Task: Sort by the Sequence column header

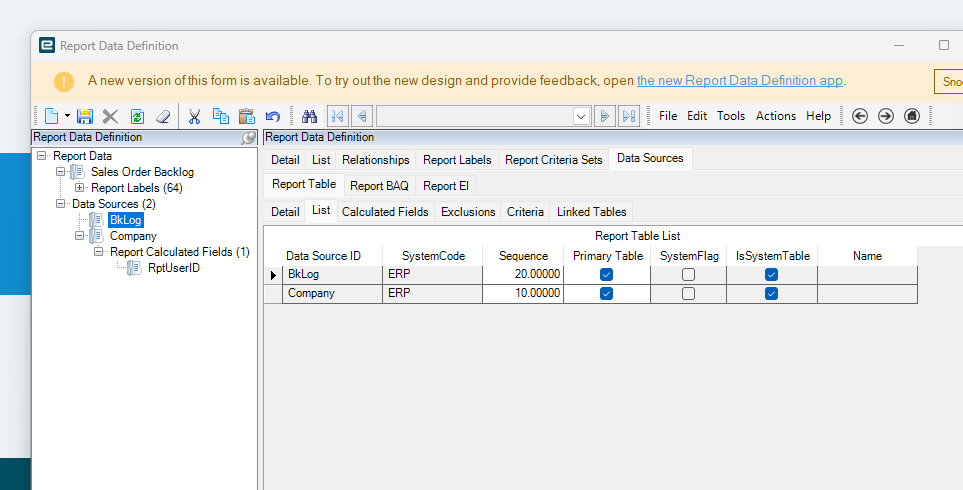Action: (523, 256)
